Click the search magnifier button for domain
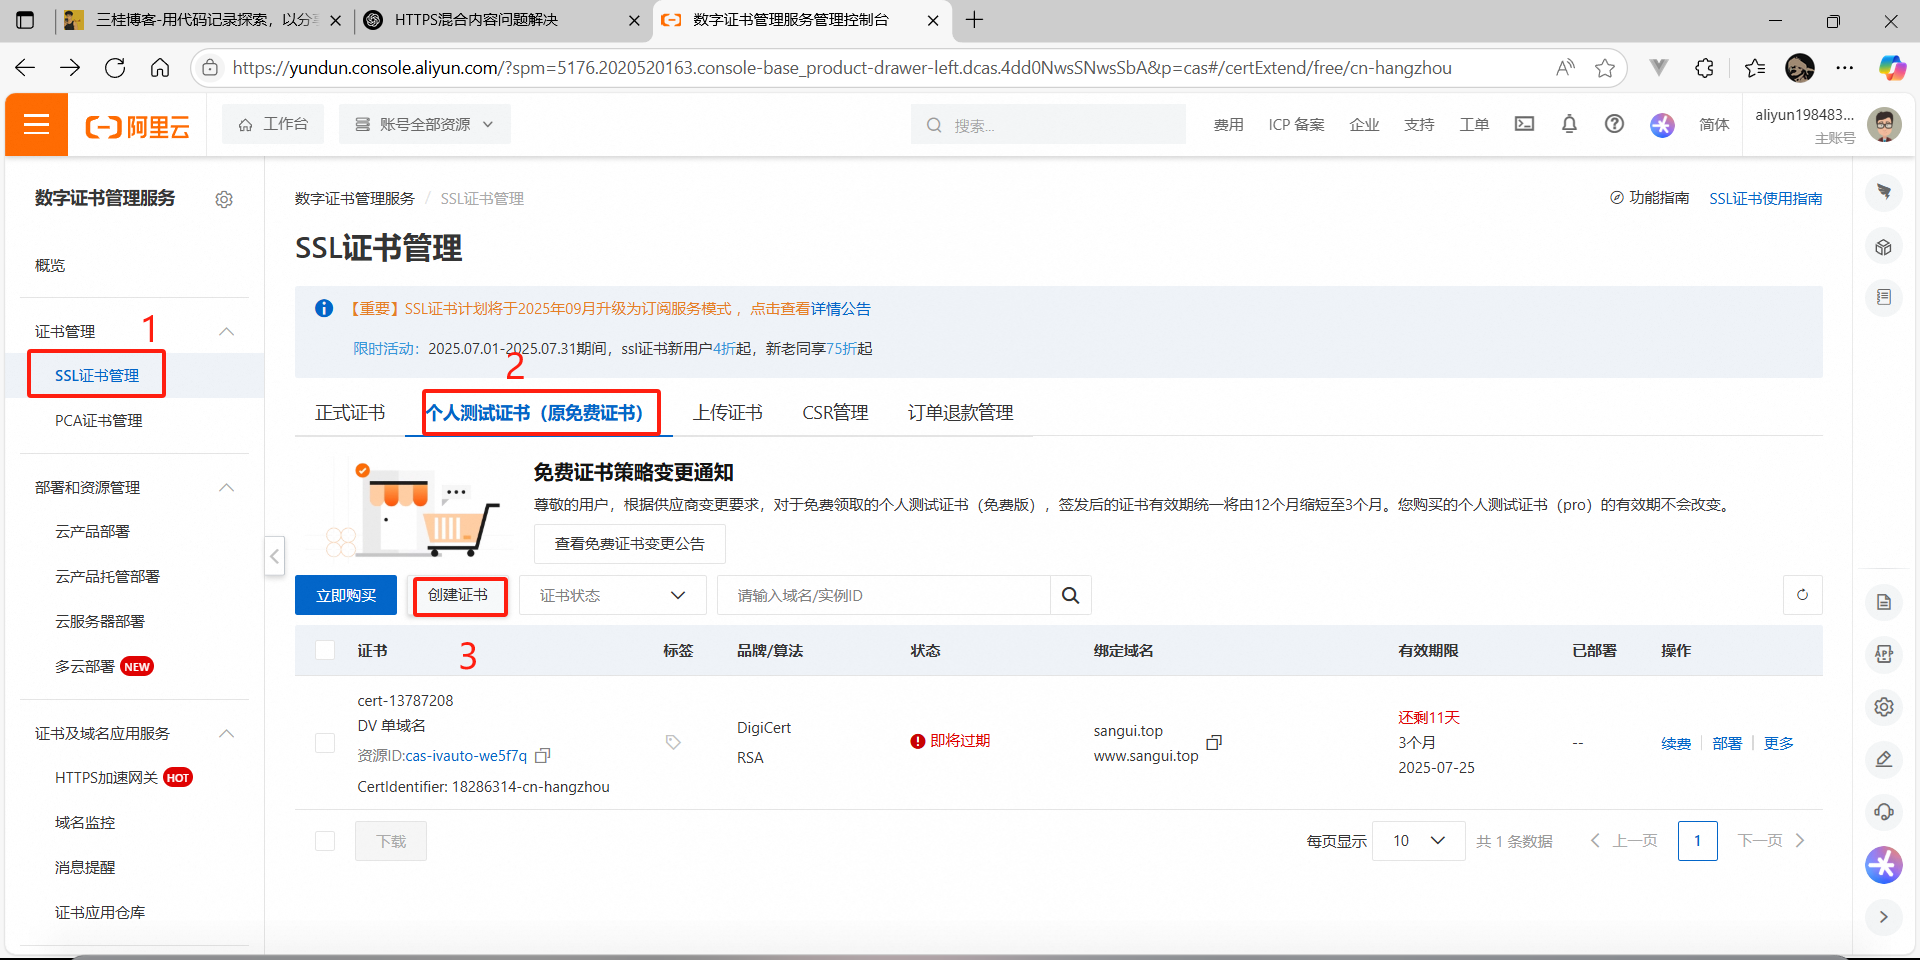 coord(1070,596)
